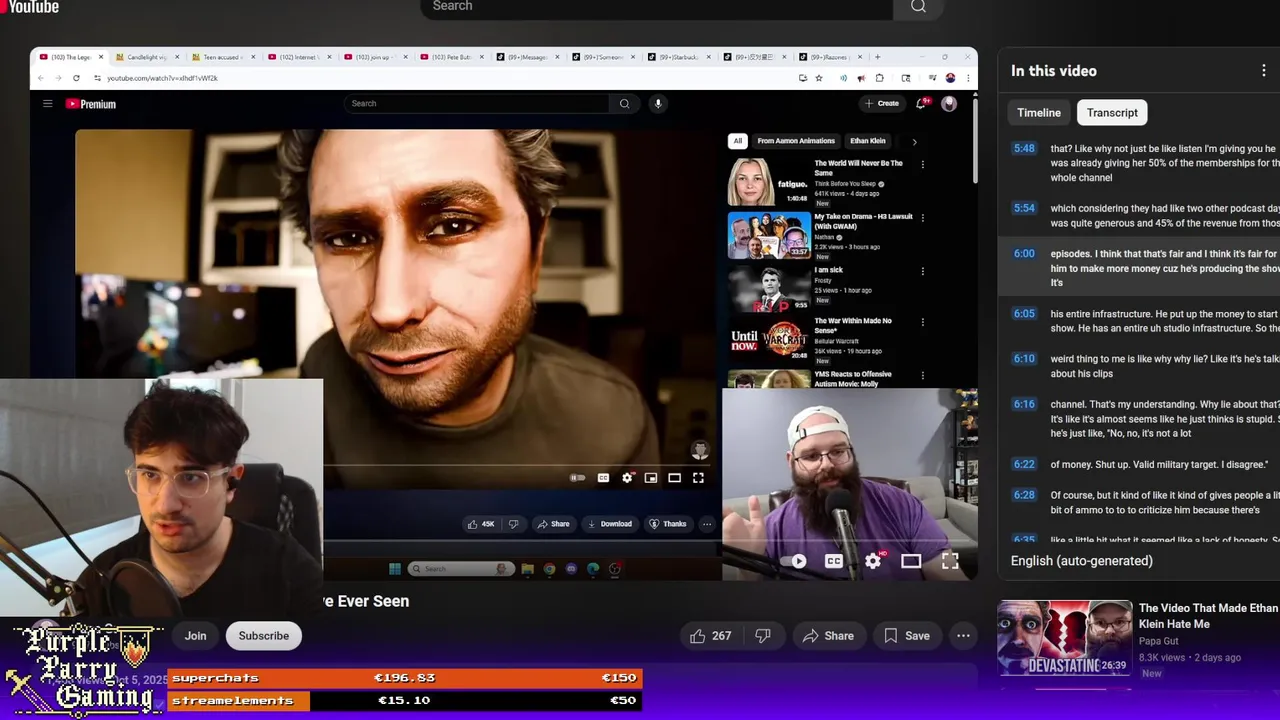
Task: Select the From Aamon Animations chip
Action: (796, 141)
